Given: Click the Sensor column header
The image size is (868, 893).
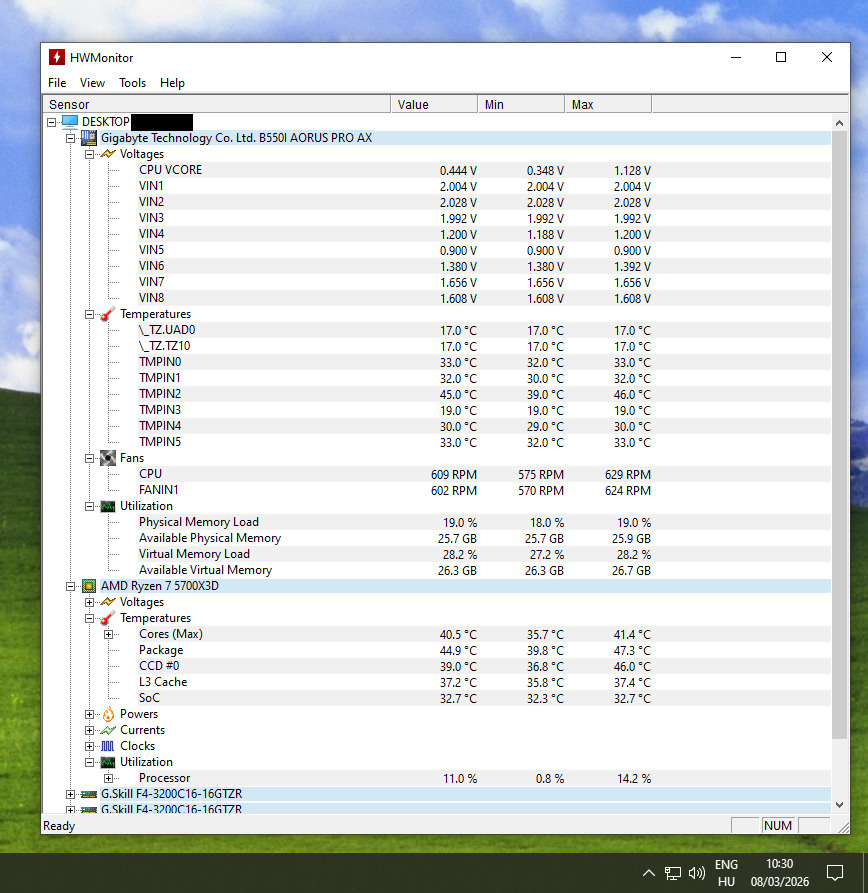Looking at the screenshot, I should [217, 104].
